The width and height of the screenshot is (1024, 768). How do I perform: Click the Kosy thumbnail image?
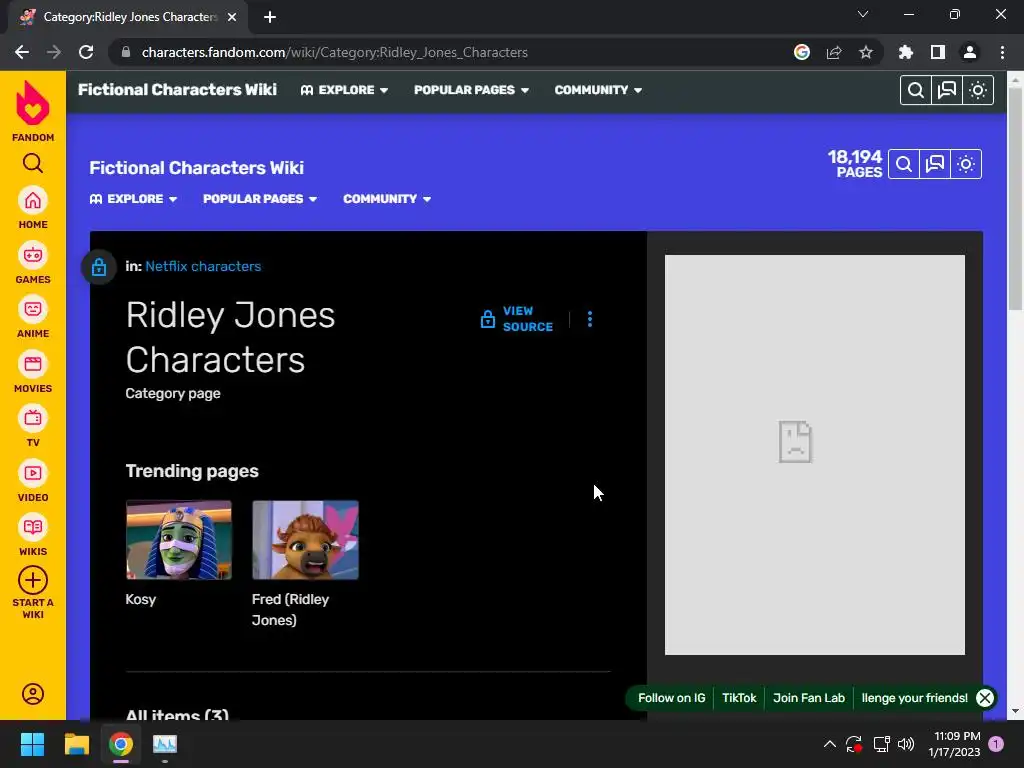[179, 540]
